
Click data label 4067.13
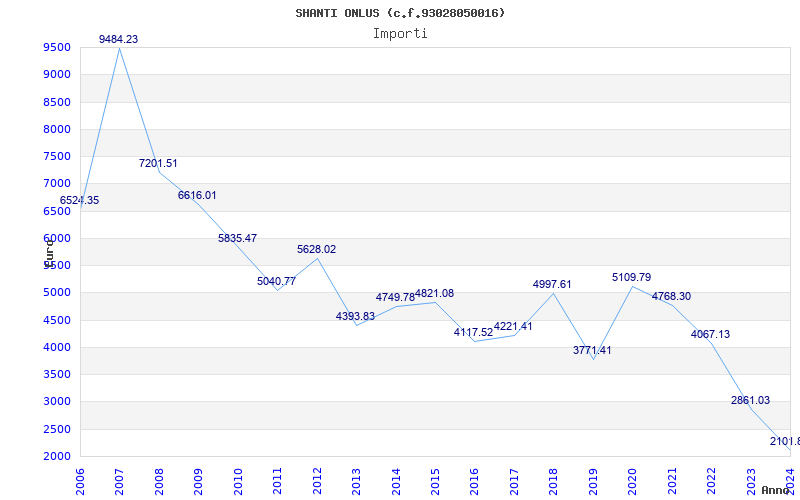710,335
